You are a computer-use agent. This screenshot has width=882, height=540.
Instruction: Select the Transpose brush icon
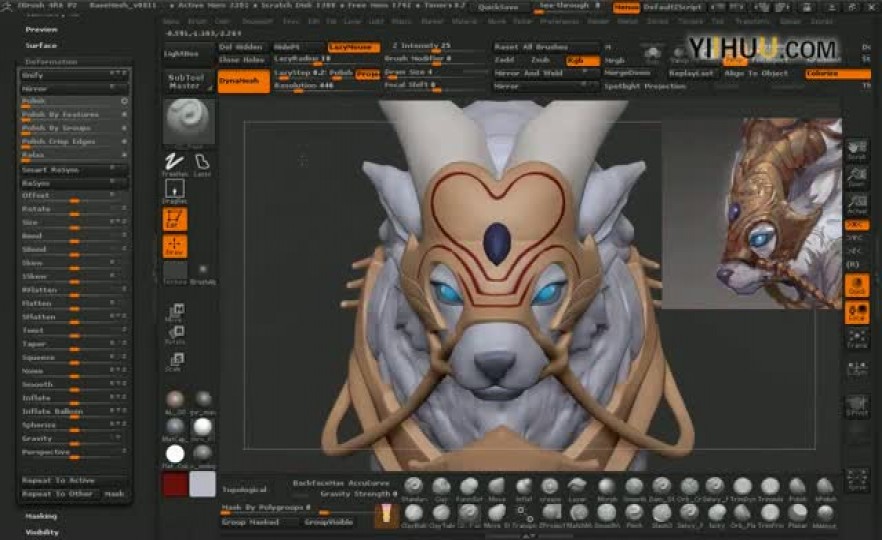[x=525, y=515]
